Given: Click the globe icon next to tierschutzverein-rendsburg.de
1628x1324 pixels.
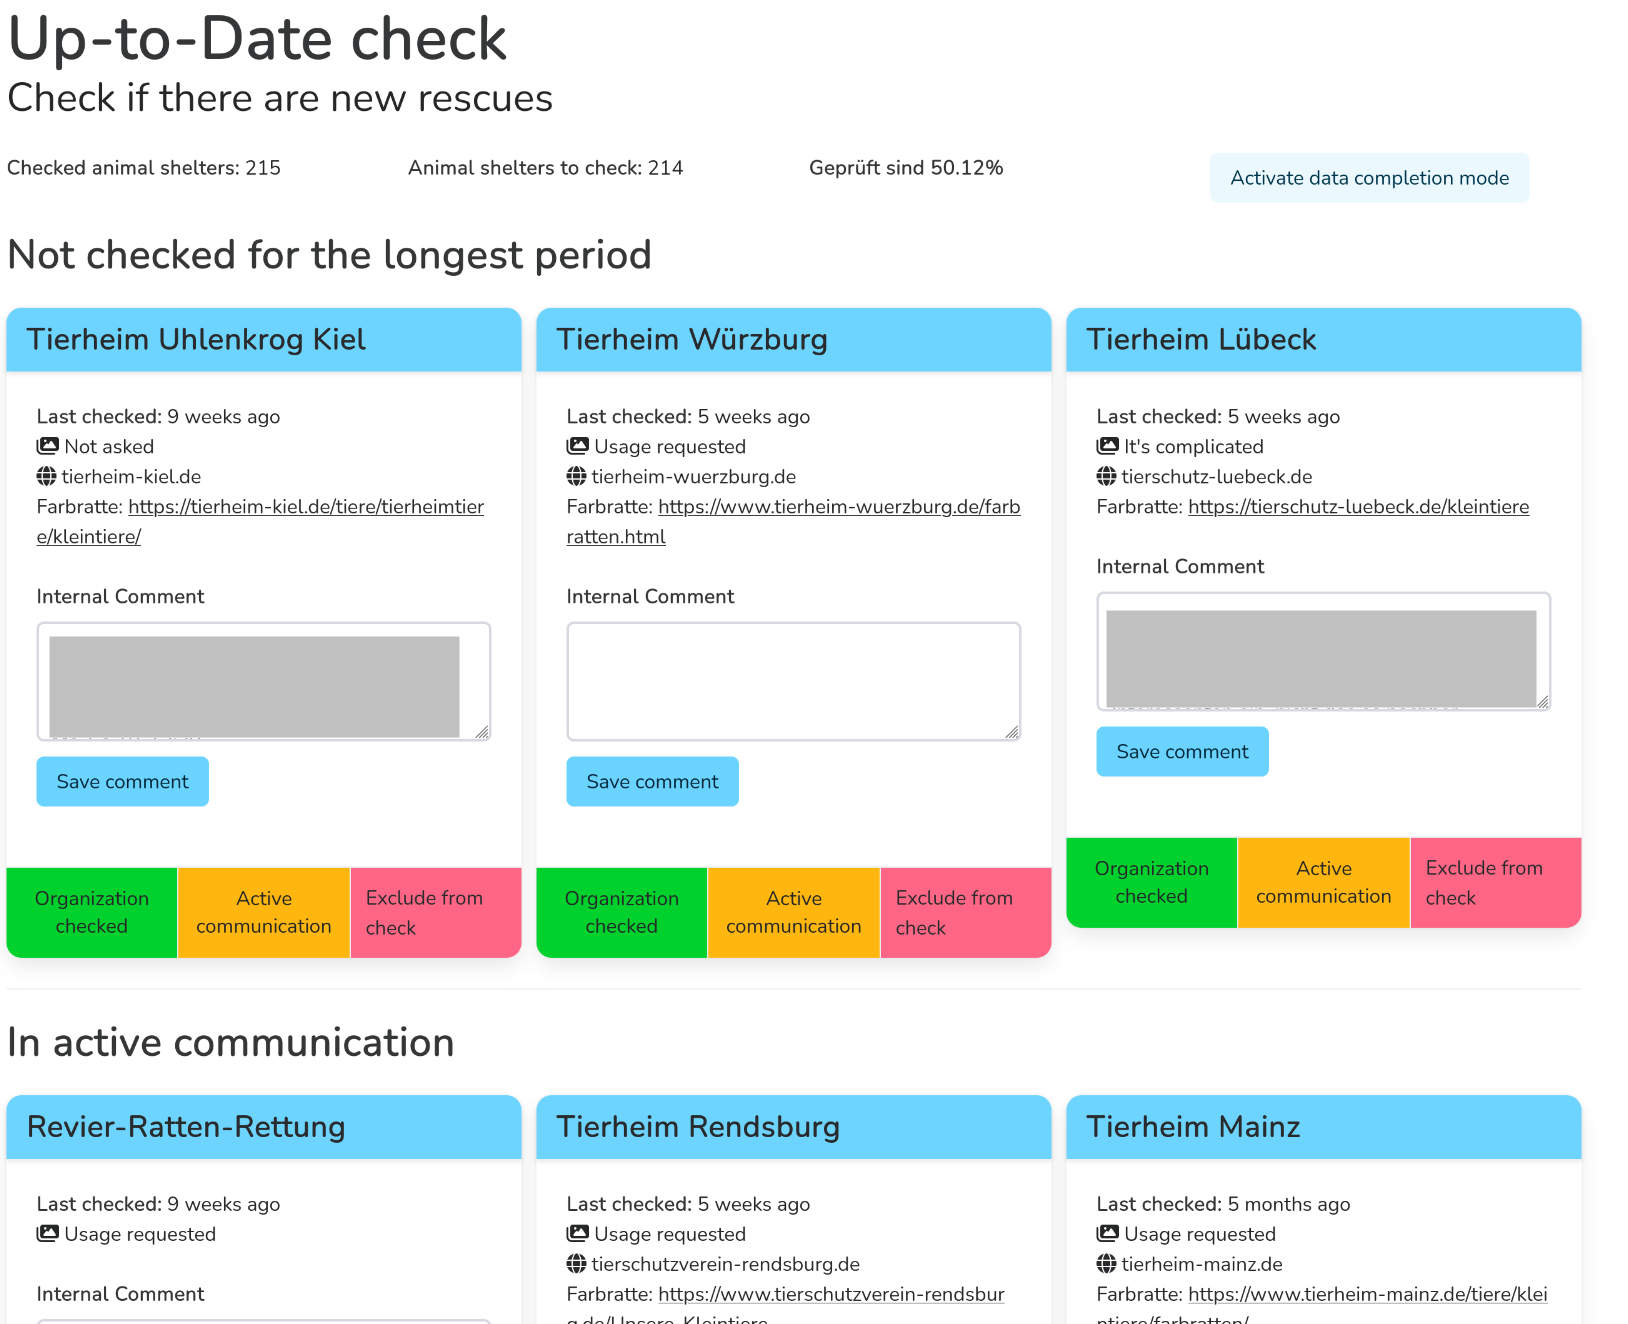Looking at the screenshot, I should tap(576, 1264).
